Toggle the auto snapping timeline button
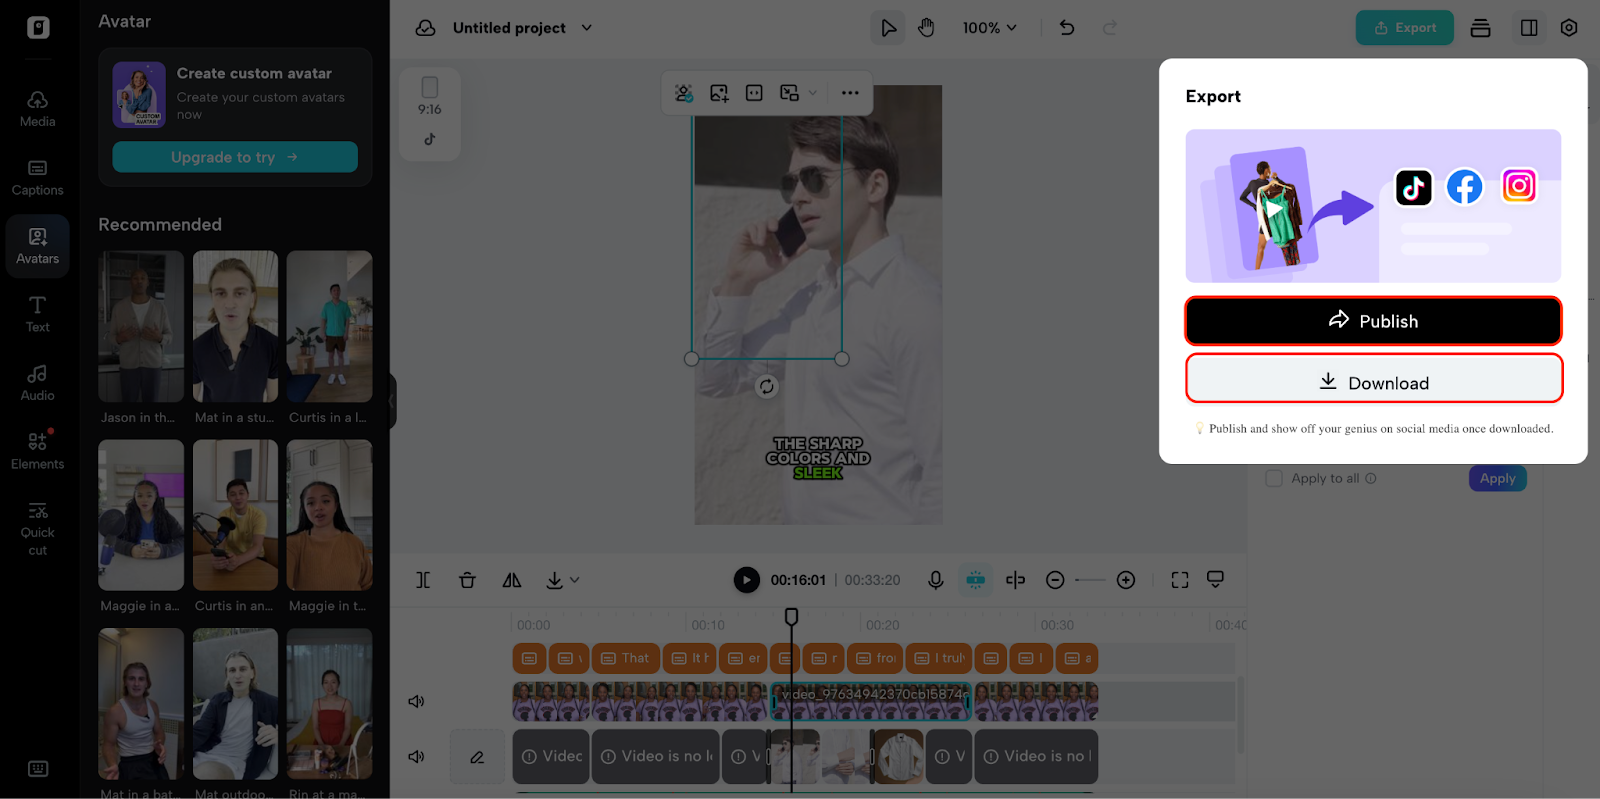 pyautogui.click(x=976, y=580)
